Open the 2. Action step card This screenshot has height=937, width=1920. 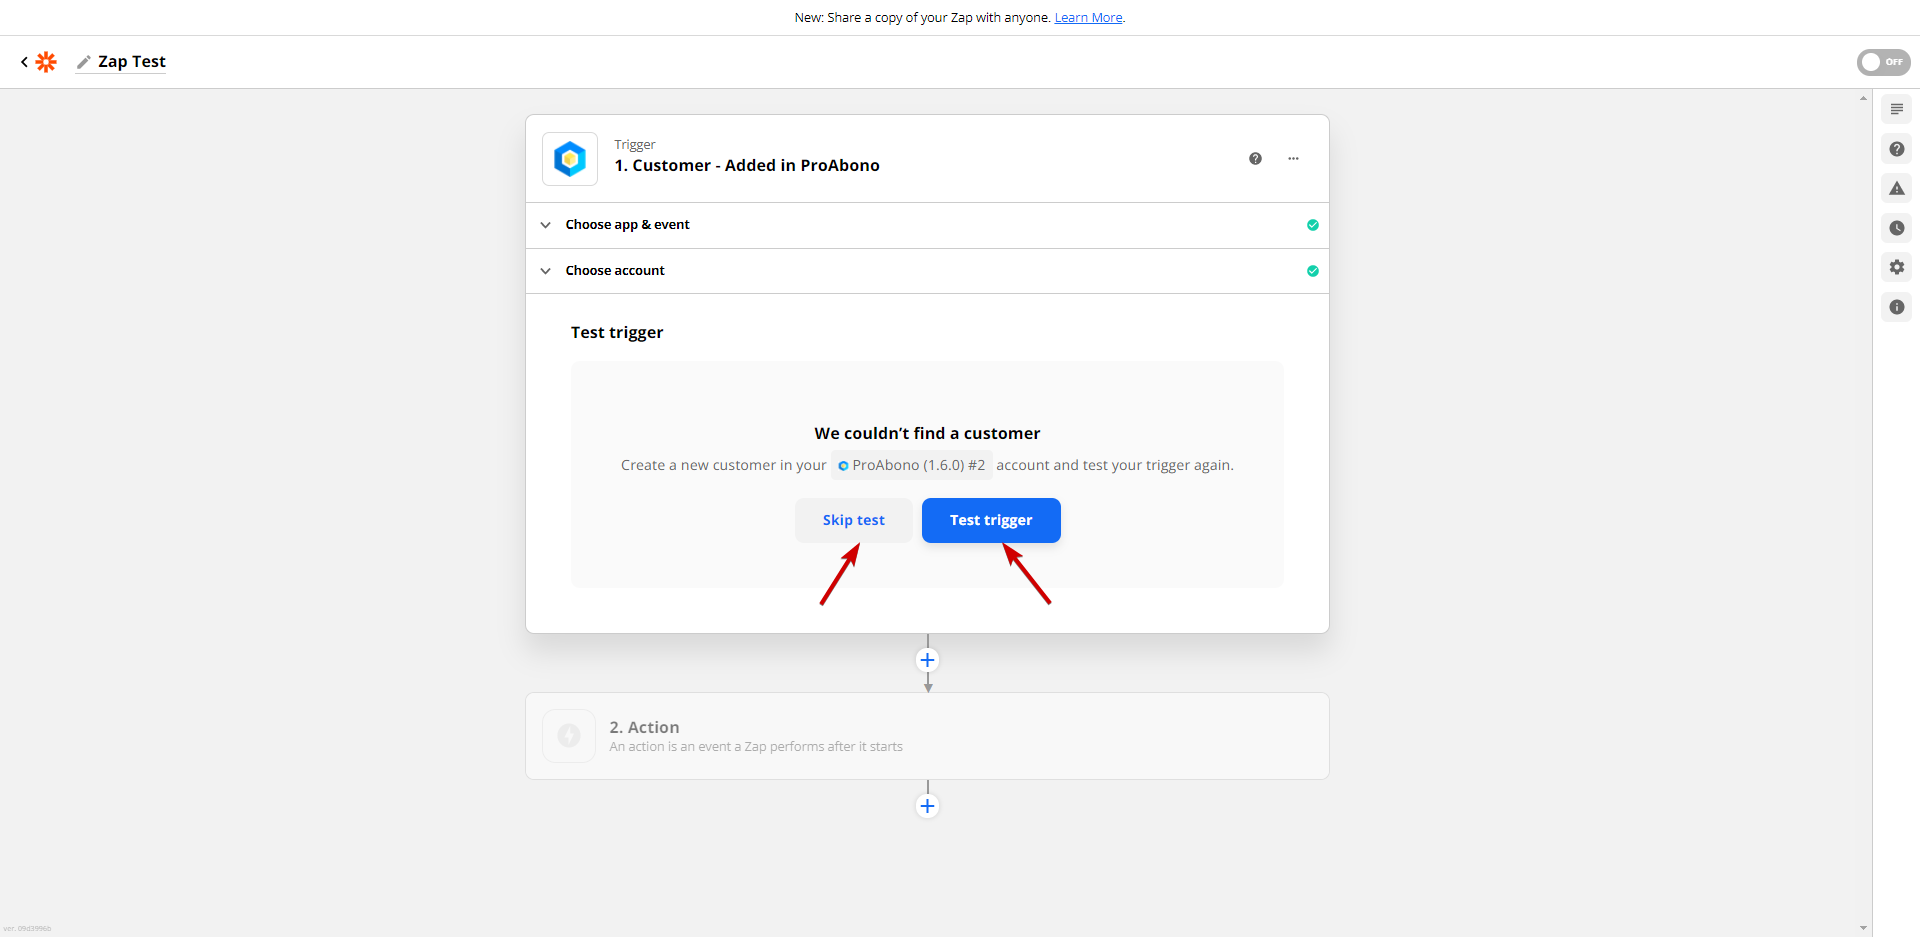927,736
